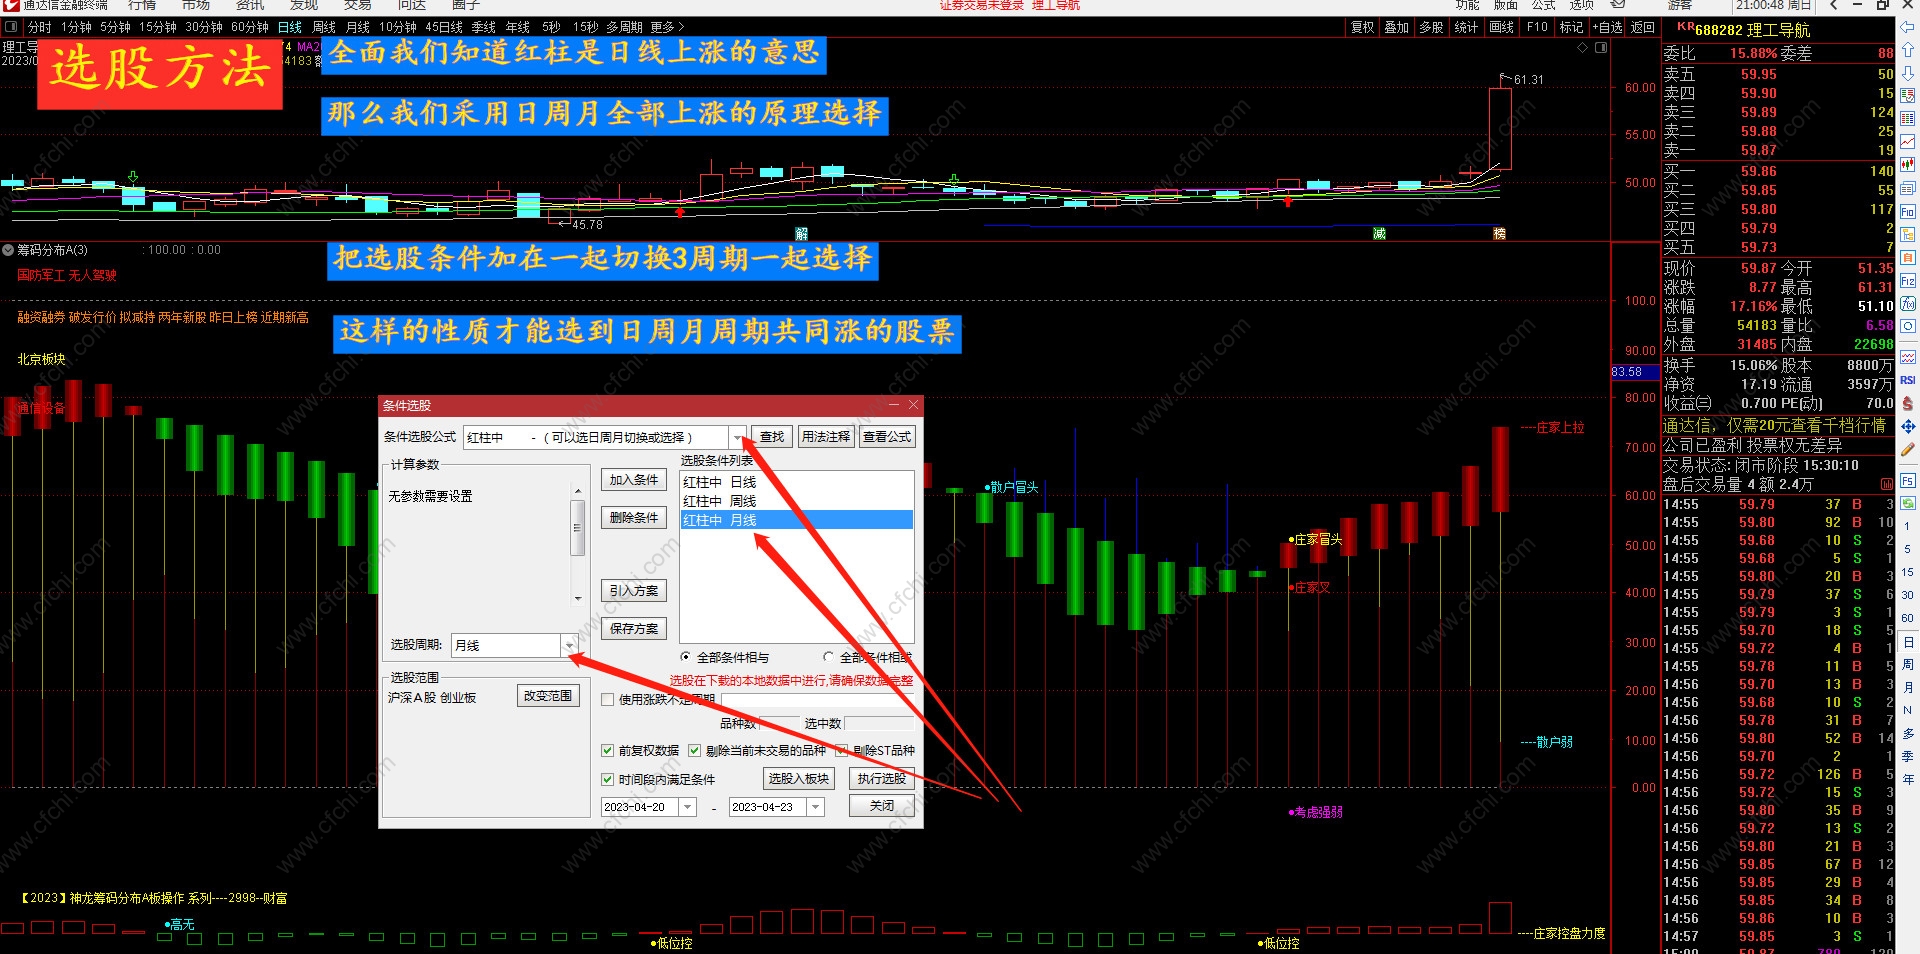The image size is (1920, 954).
Task: Open the 选股周期 dropdown arrow
Action: tap(569, 645)
